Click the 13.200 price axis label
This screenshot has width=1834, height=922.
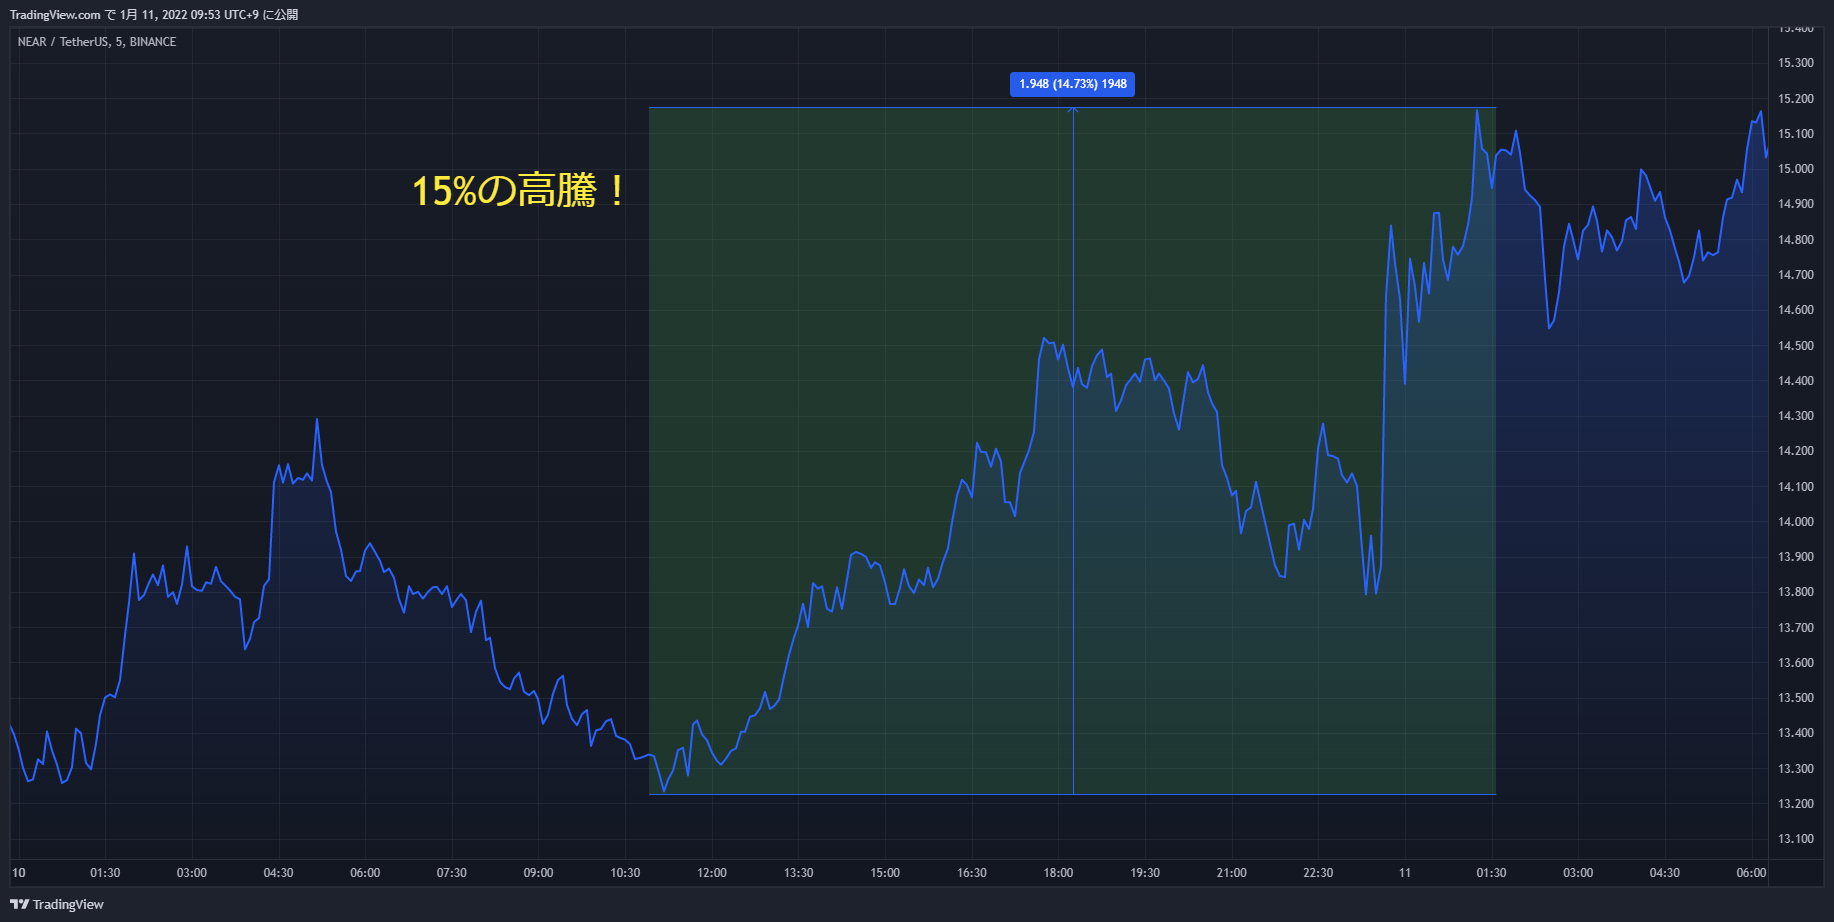[1795, 804]
